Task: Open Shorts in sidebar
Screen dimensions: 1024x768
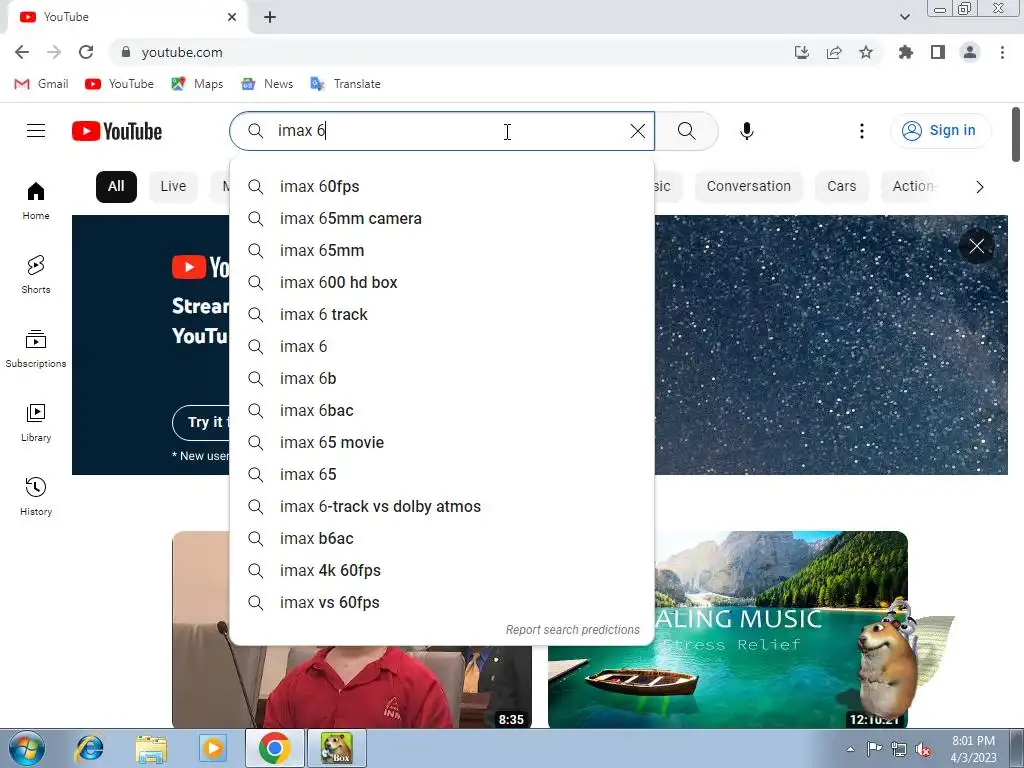Action: [36, 274]
